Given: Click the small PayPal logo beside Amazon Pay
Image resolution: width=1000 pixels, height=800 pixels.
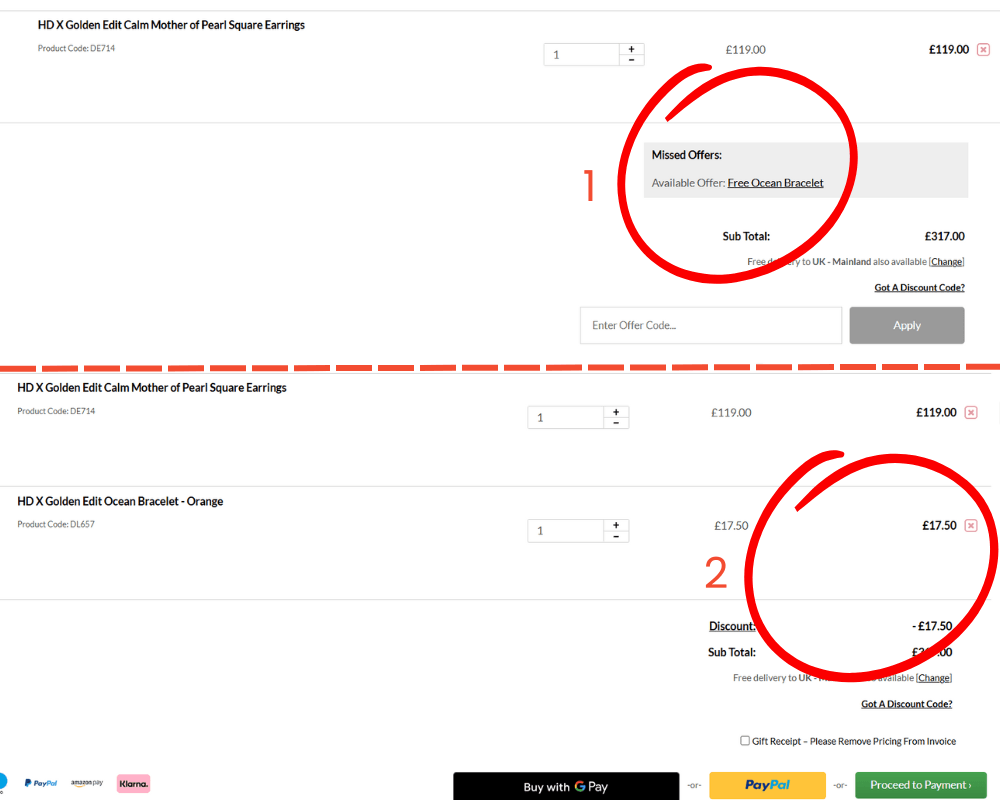Looking at the screenshot, I should [41, 784].
